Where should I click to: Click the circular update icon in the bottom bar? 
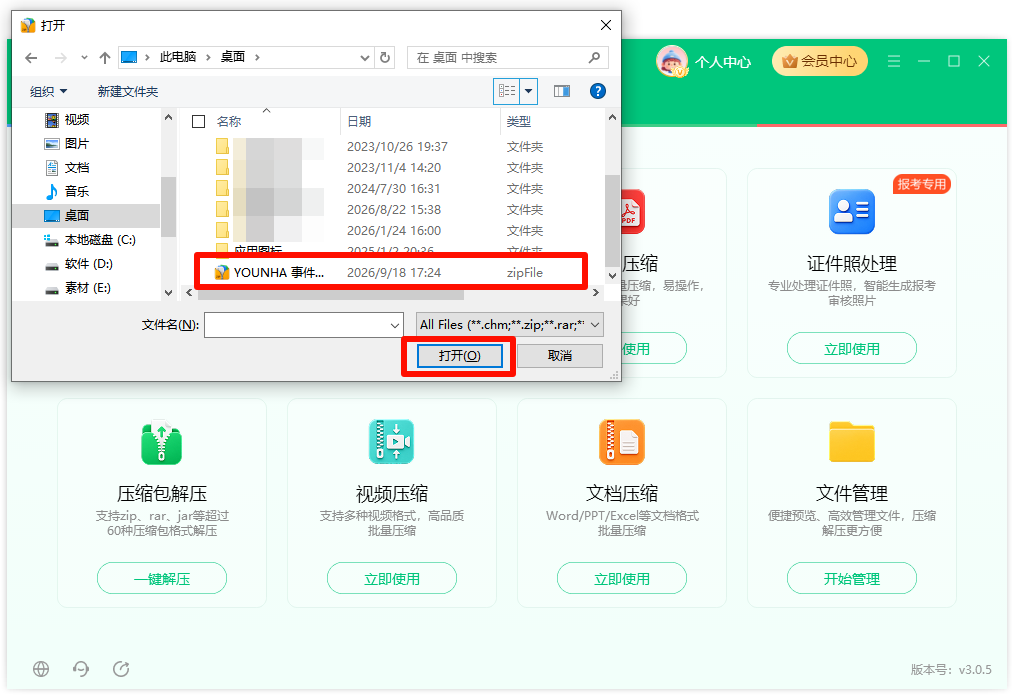(x=121, y=669)
